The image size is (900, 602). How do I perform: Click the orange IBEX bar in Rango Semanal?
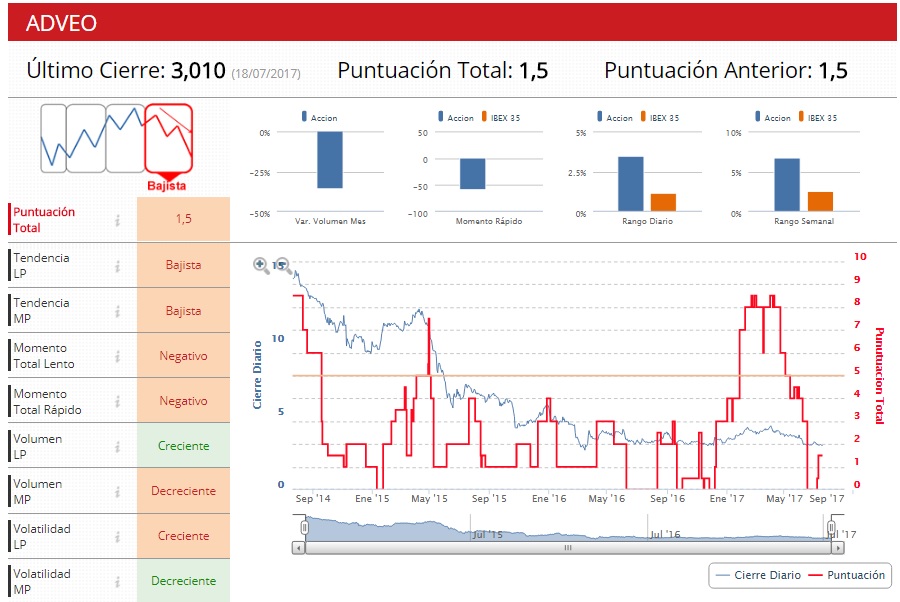pos(820,201)
